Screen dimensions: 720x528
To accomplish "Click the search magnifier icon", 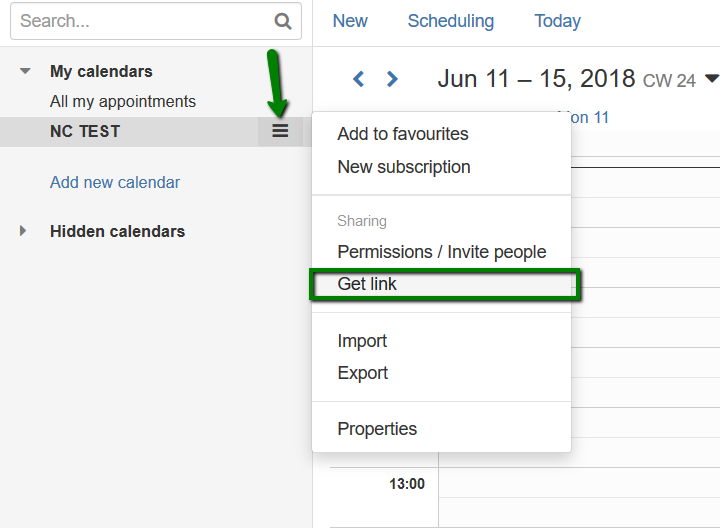I will 282,21.
